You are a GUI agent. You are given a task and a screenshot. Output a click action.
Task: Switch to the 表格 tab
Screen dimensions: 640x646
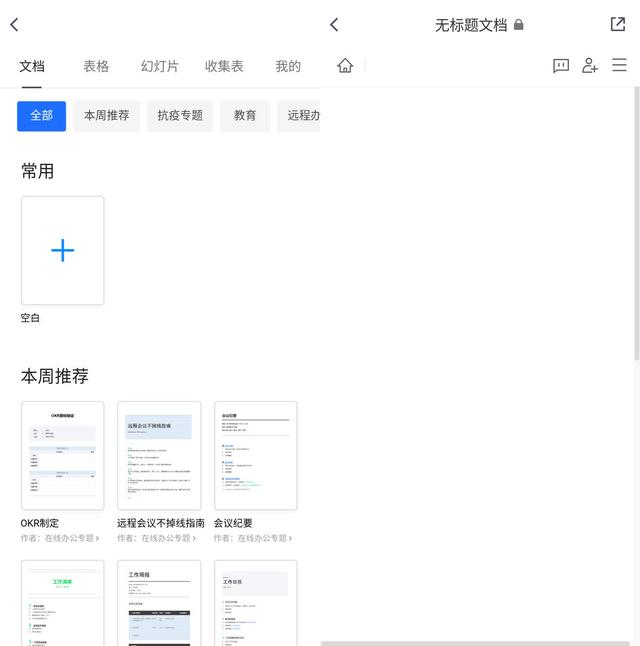96,66
